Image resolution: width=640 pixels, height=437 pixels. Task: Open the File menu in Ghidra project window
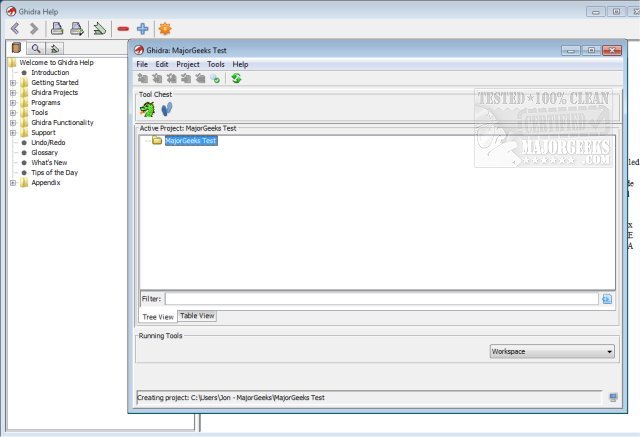click(x=142, y=64)
